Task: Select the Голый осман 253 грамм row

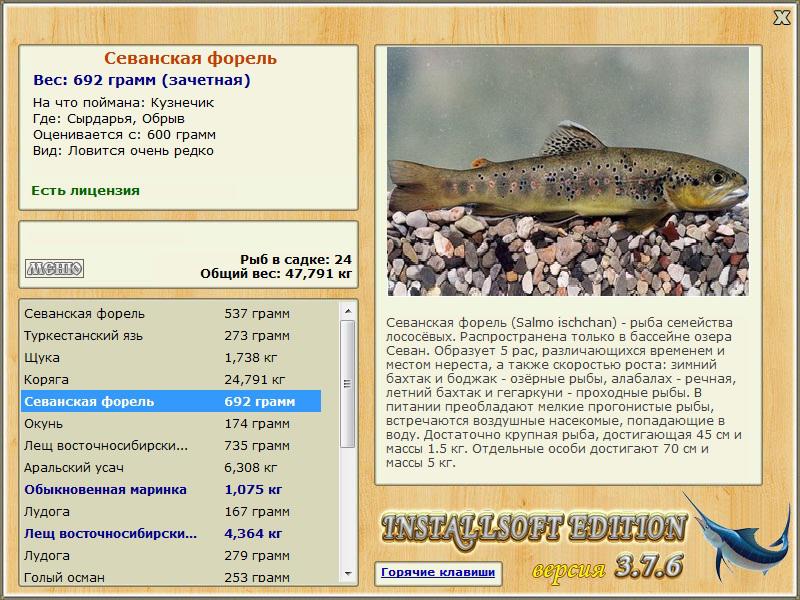Action: pos(171,577)
